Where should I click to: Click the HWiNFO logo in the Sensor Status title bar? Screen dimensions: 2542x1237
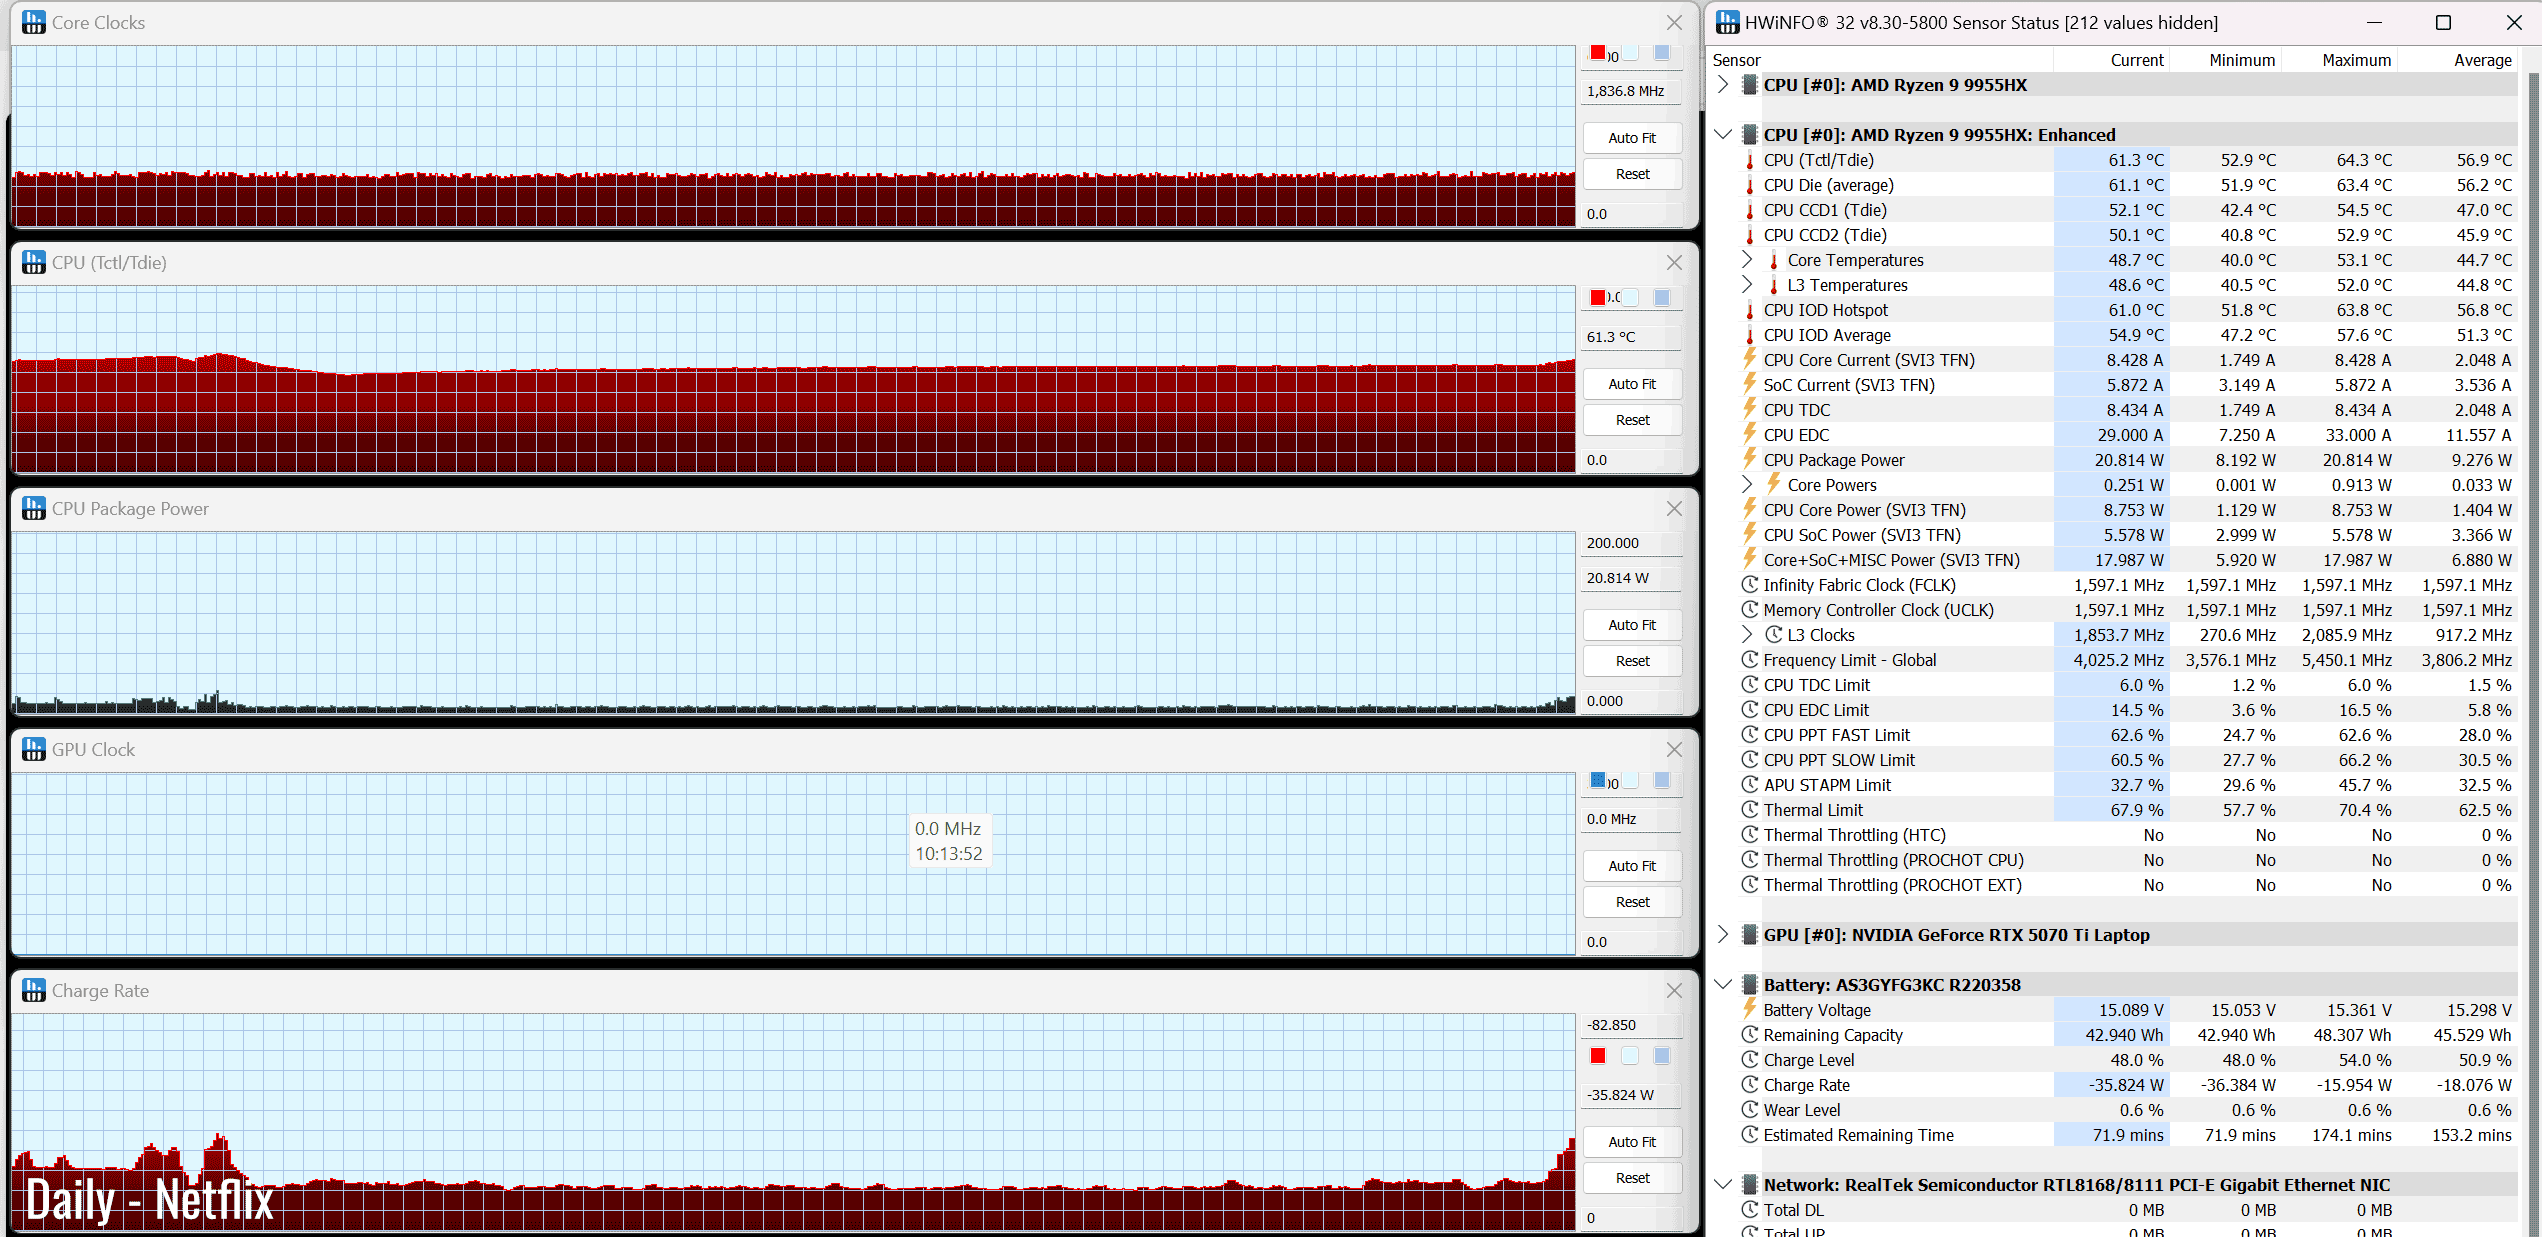(x=1727, y=22)
